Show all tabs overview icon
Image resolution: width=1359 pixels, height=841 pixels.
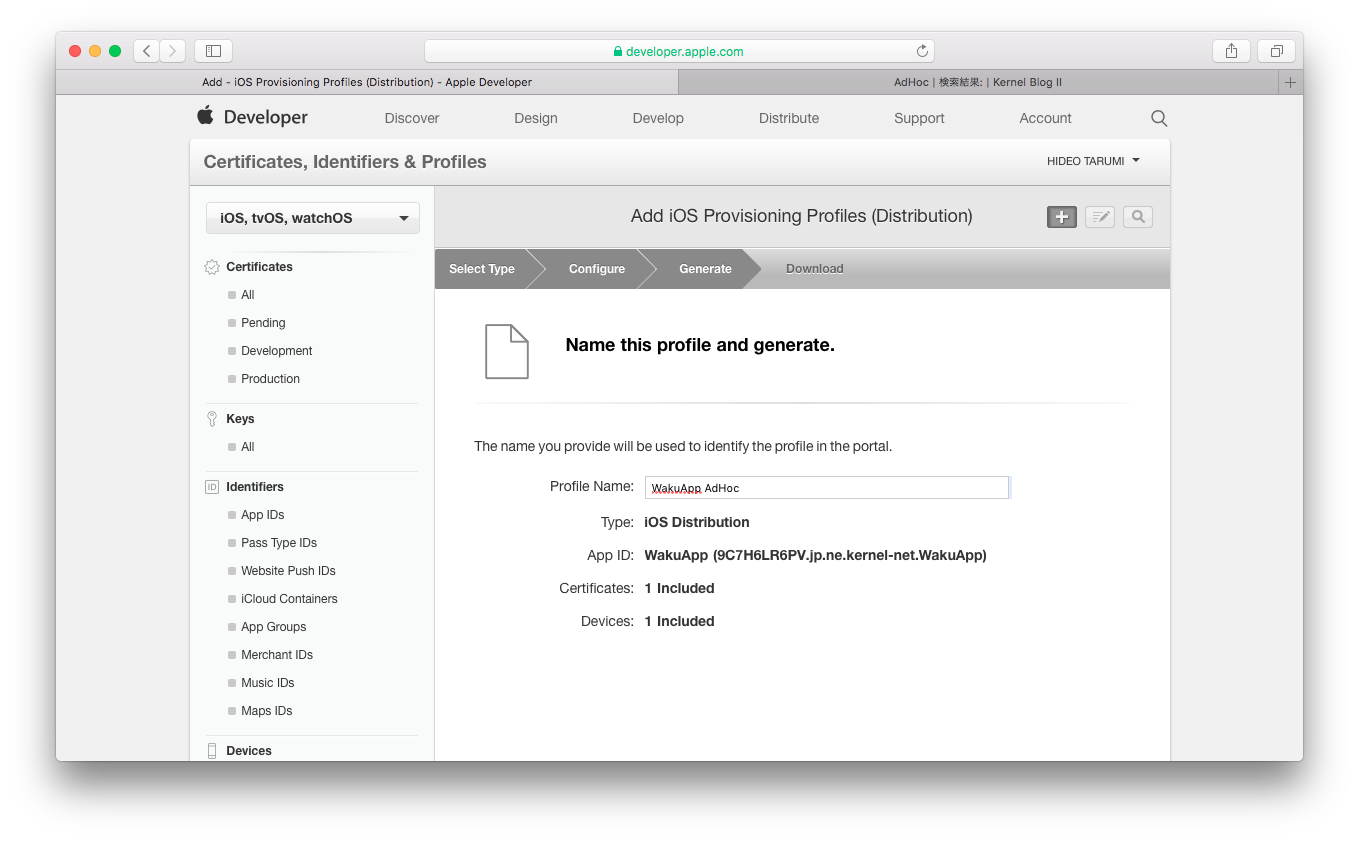(1276, 51)
